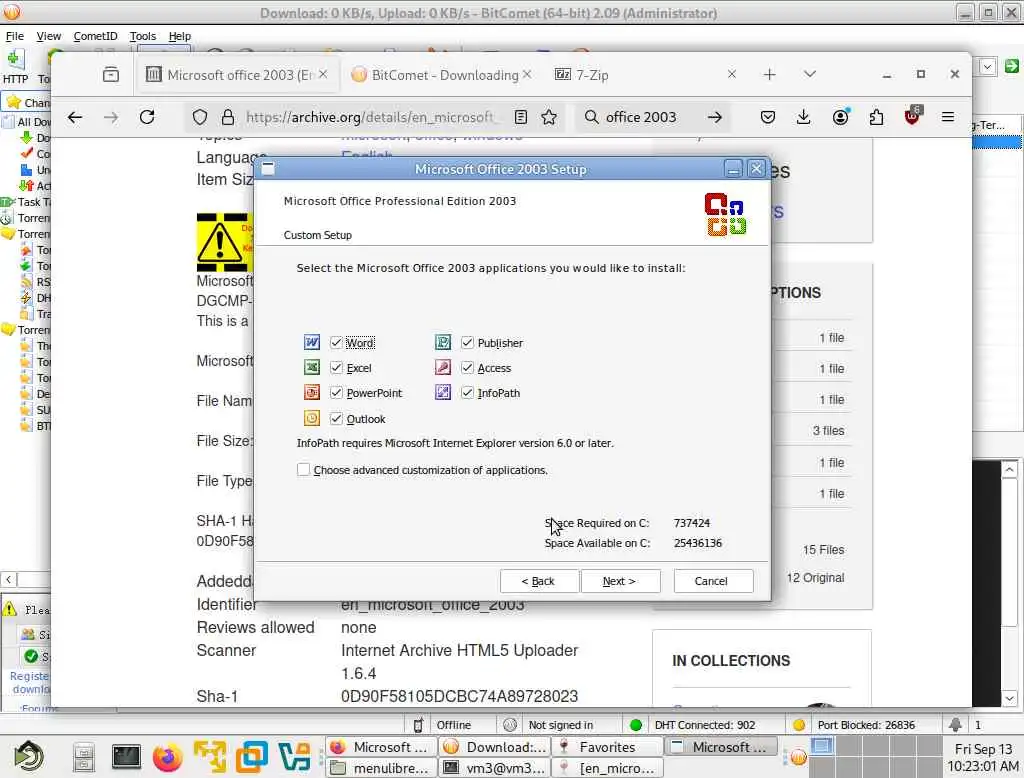1024x778 pixels.
Task: Reload the archive.org page in Firefox
Action: 147,117
